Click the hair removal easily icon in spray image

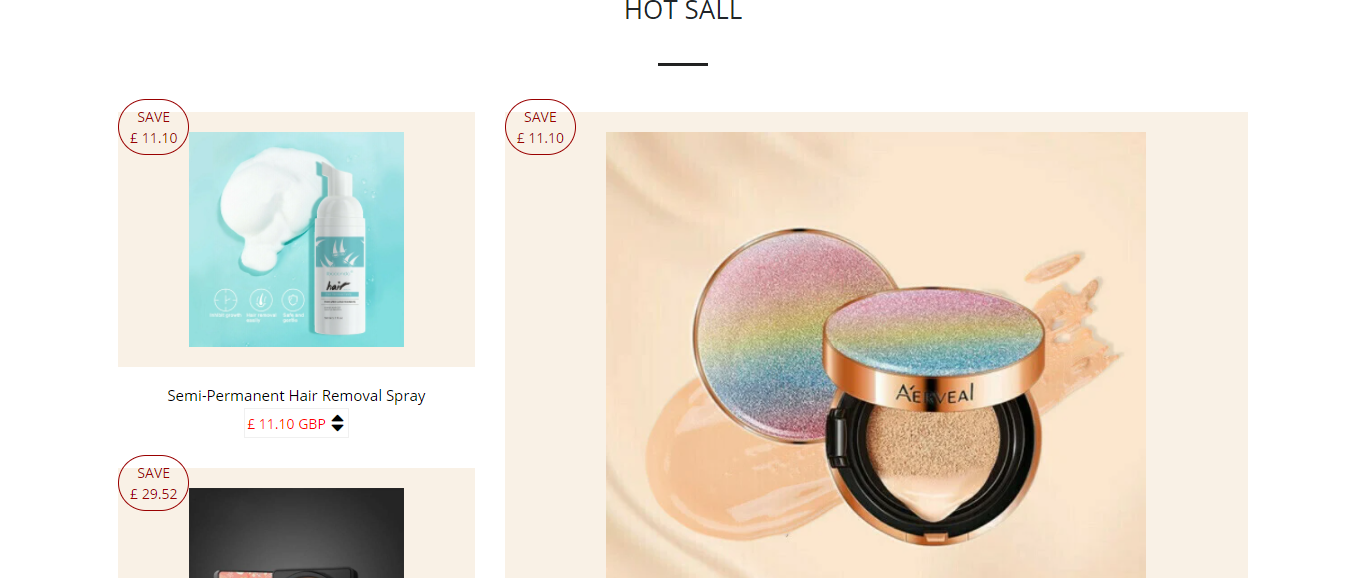pos(259,298)
